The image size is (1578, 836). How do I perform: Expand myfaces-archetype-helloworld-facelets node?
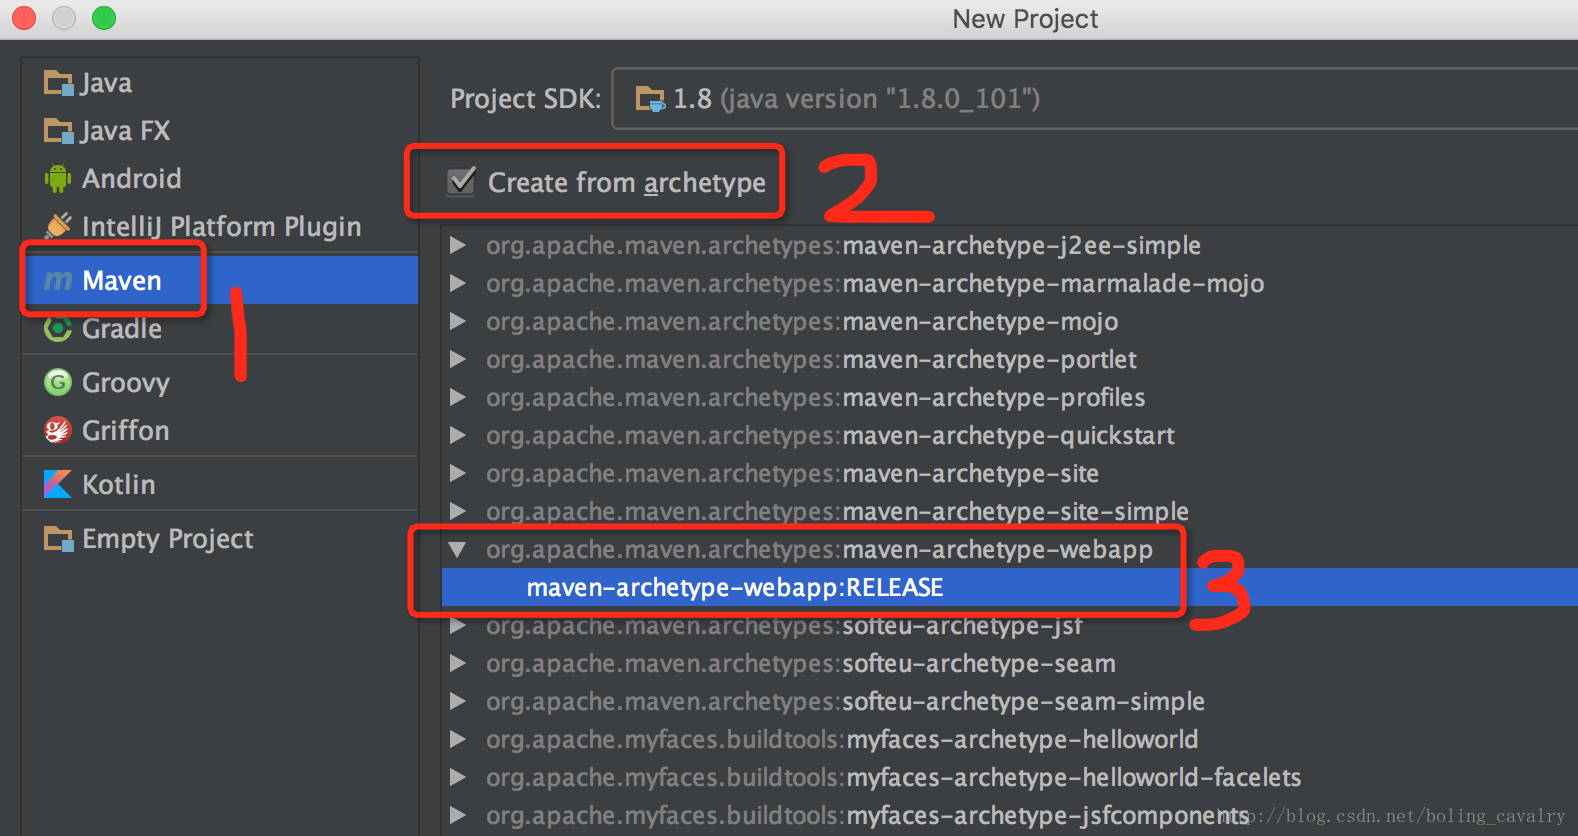458,777
